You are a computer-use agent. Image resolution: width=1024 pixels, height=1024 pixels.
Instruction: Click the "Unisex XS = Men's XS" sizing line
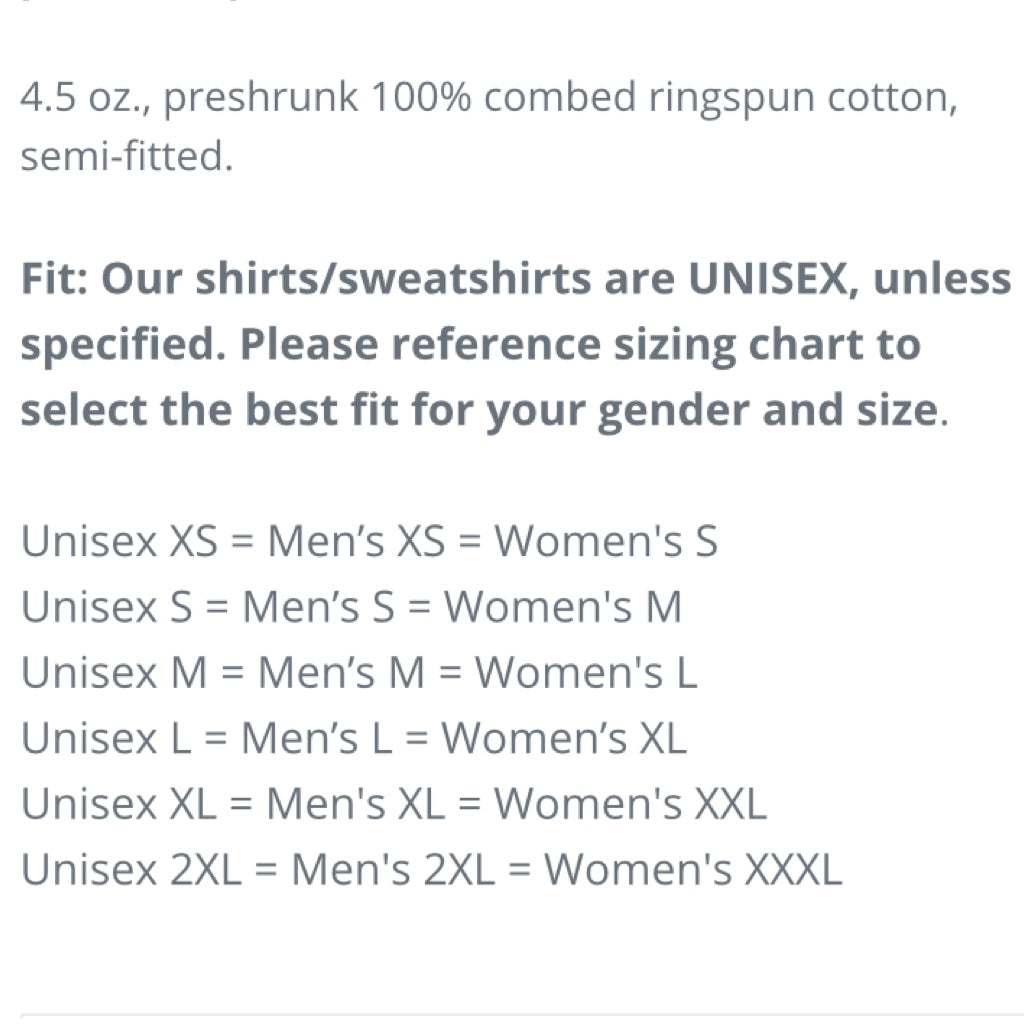coord(369,541)
